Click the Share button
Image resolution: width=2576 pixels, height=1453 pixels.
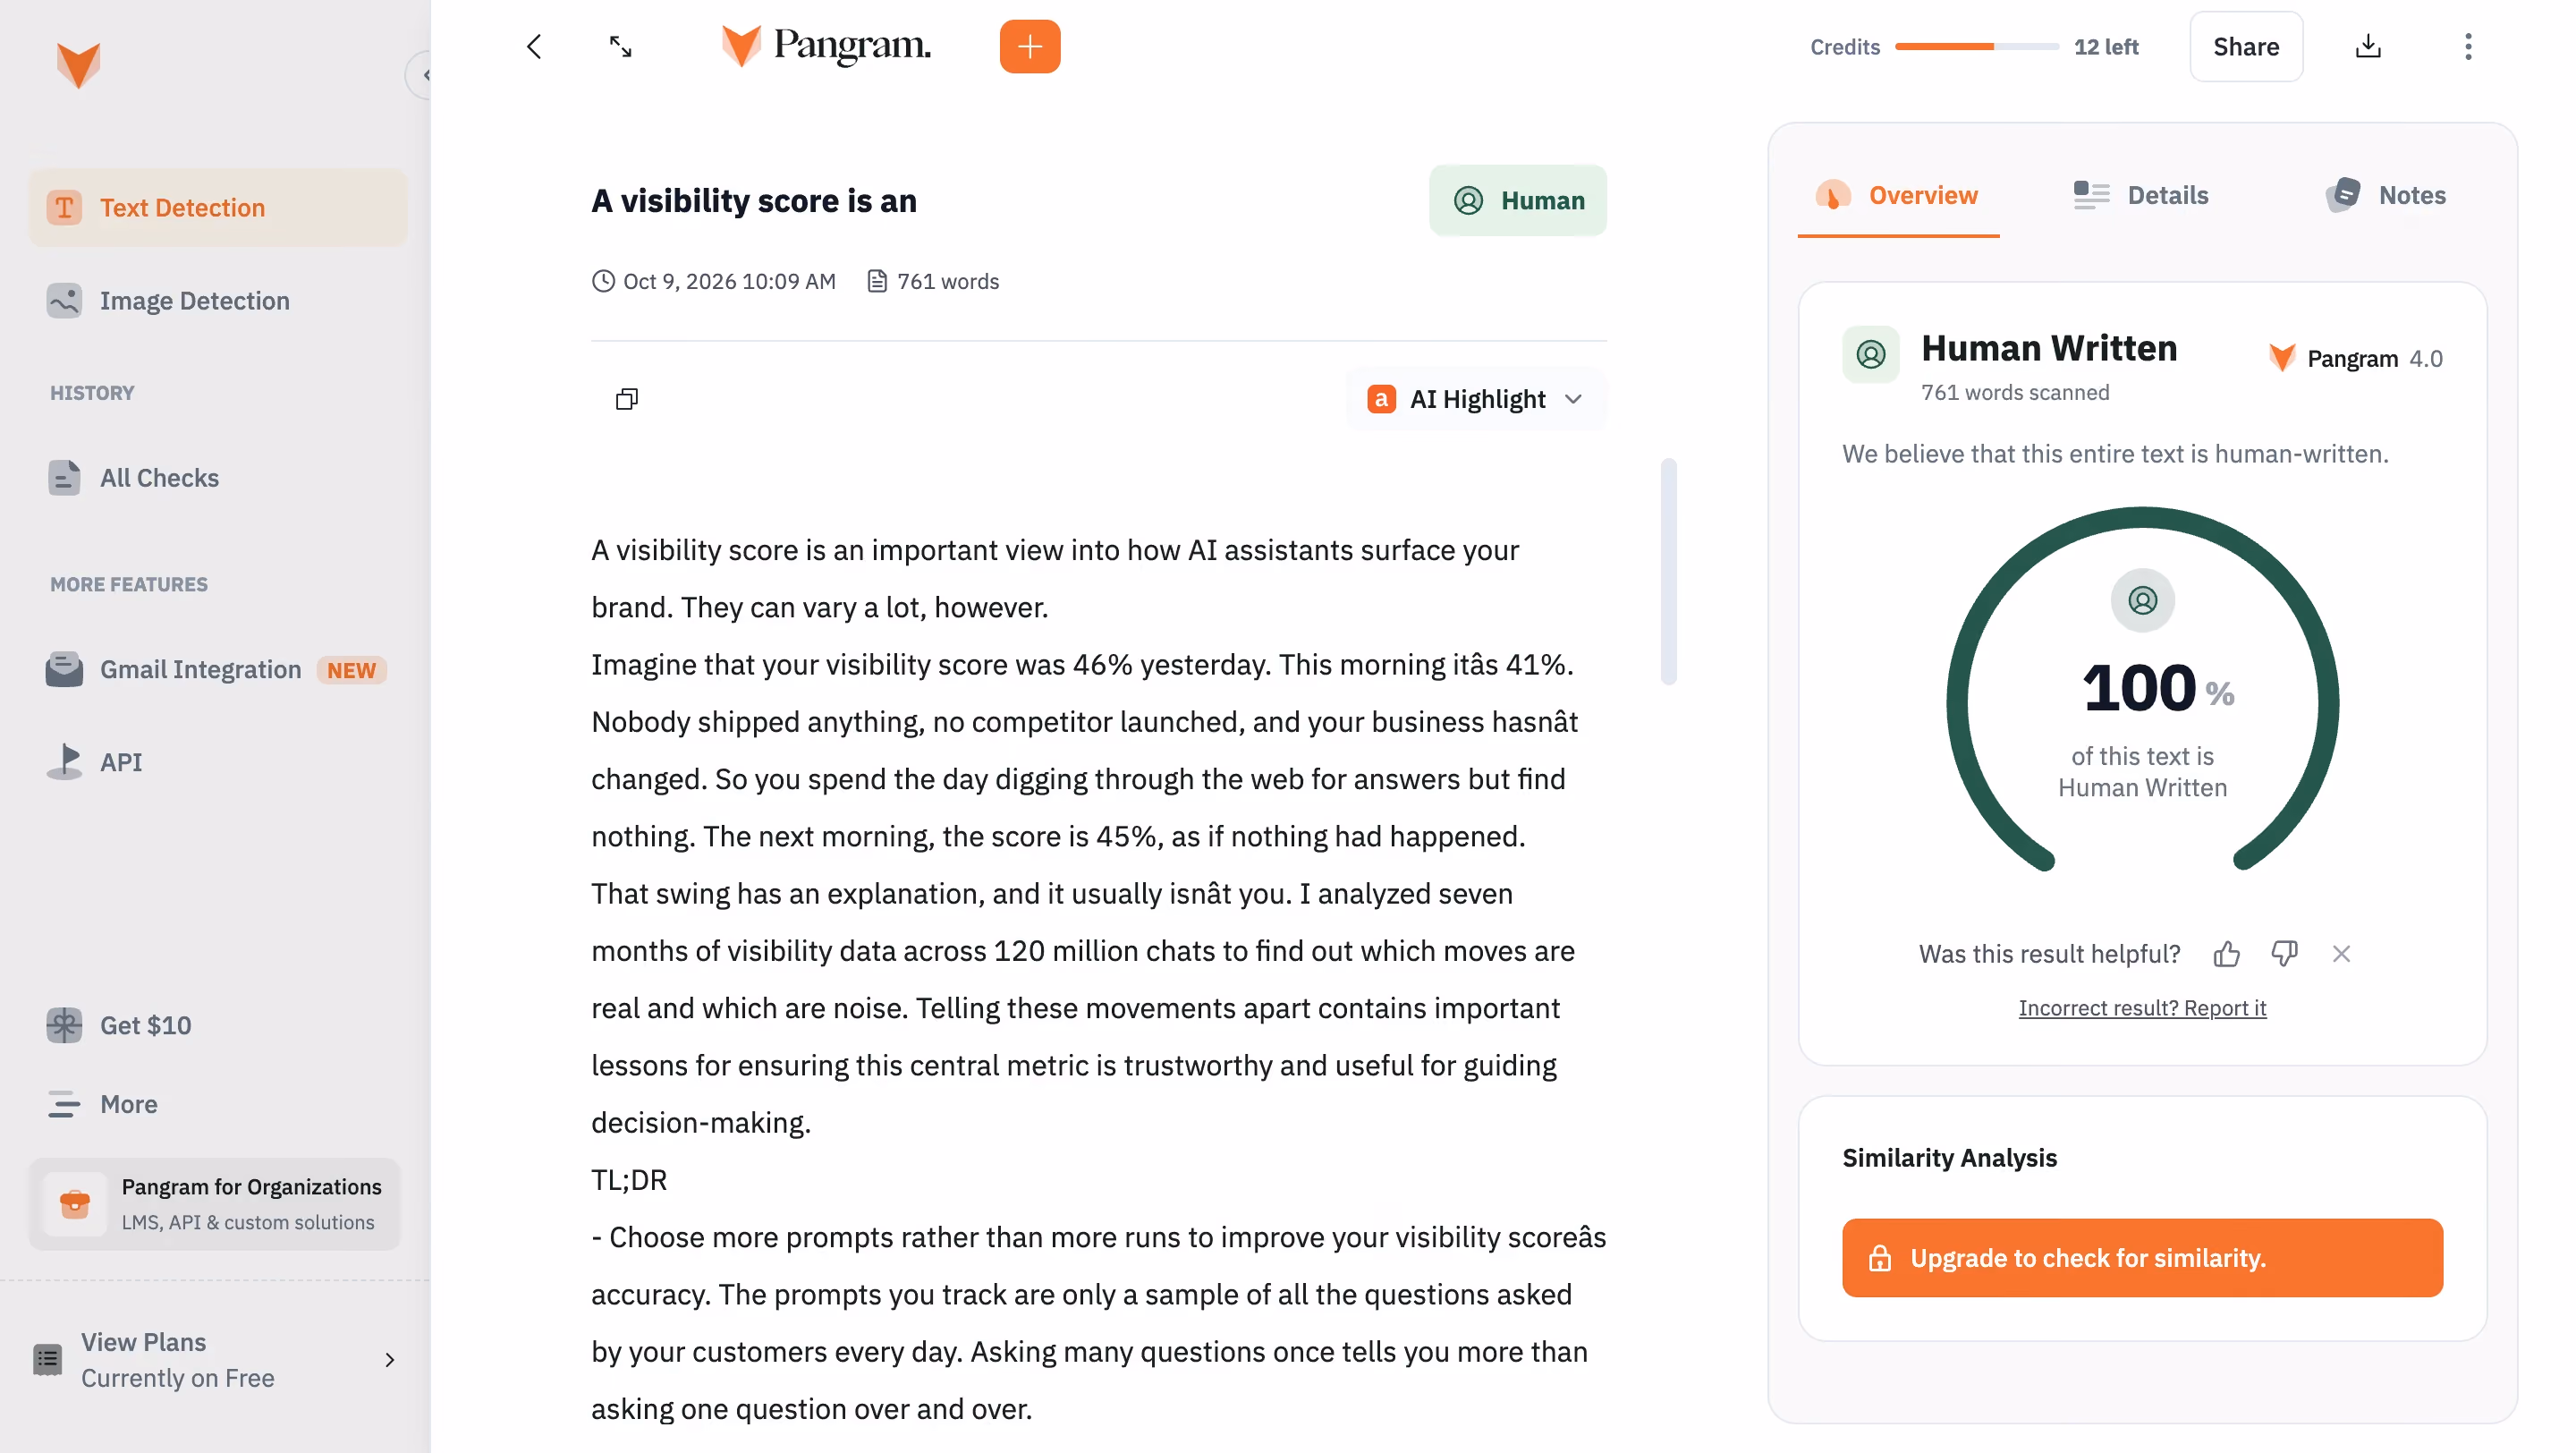pyautogui.click(x=2245, y=46)
